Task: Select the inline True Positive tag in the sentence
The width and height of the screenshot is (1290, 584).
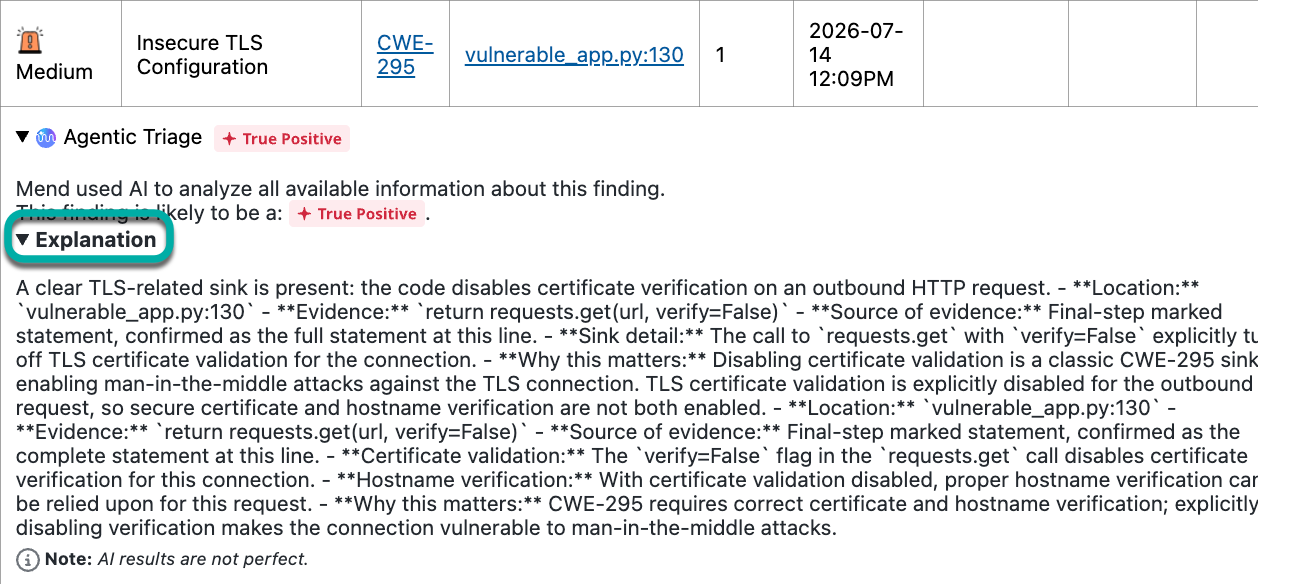Action: [x=357, y=214]
